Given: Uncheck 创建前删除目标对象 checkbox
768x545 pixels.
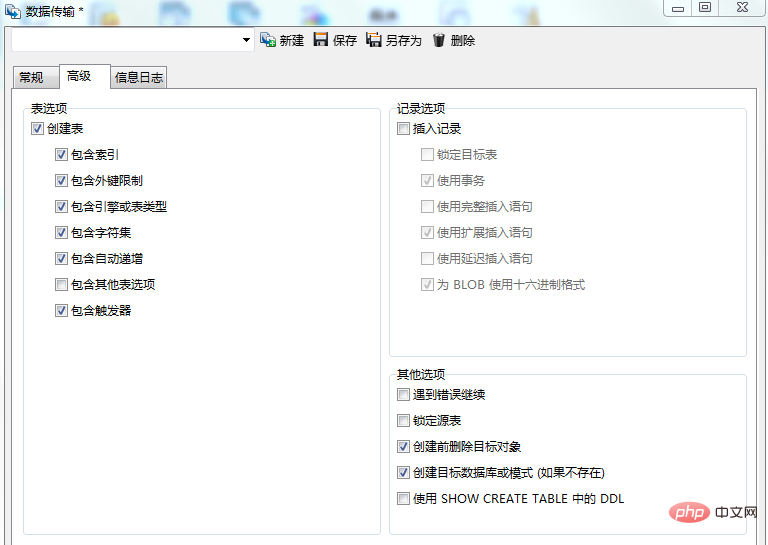Looking at the screenshot, I should click(x=403, y=447).
